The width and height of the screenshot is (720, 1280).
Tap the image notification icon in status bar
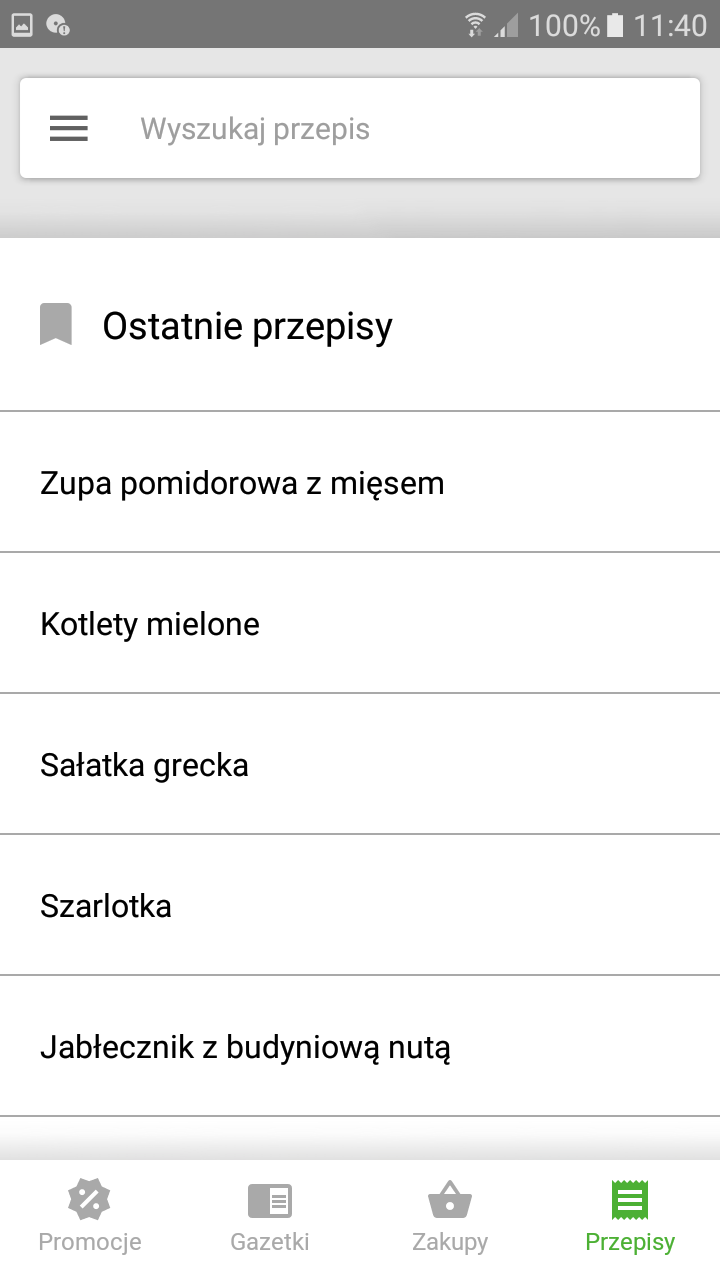point(22,25)
